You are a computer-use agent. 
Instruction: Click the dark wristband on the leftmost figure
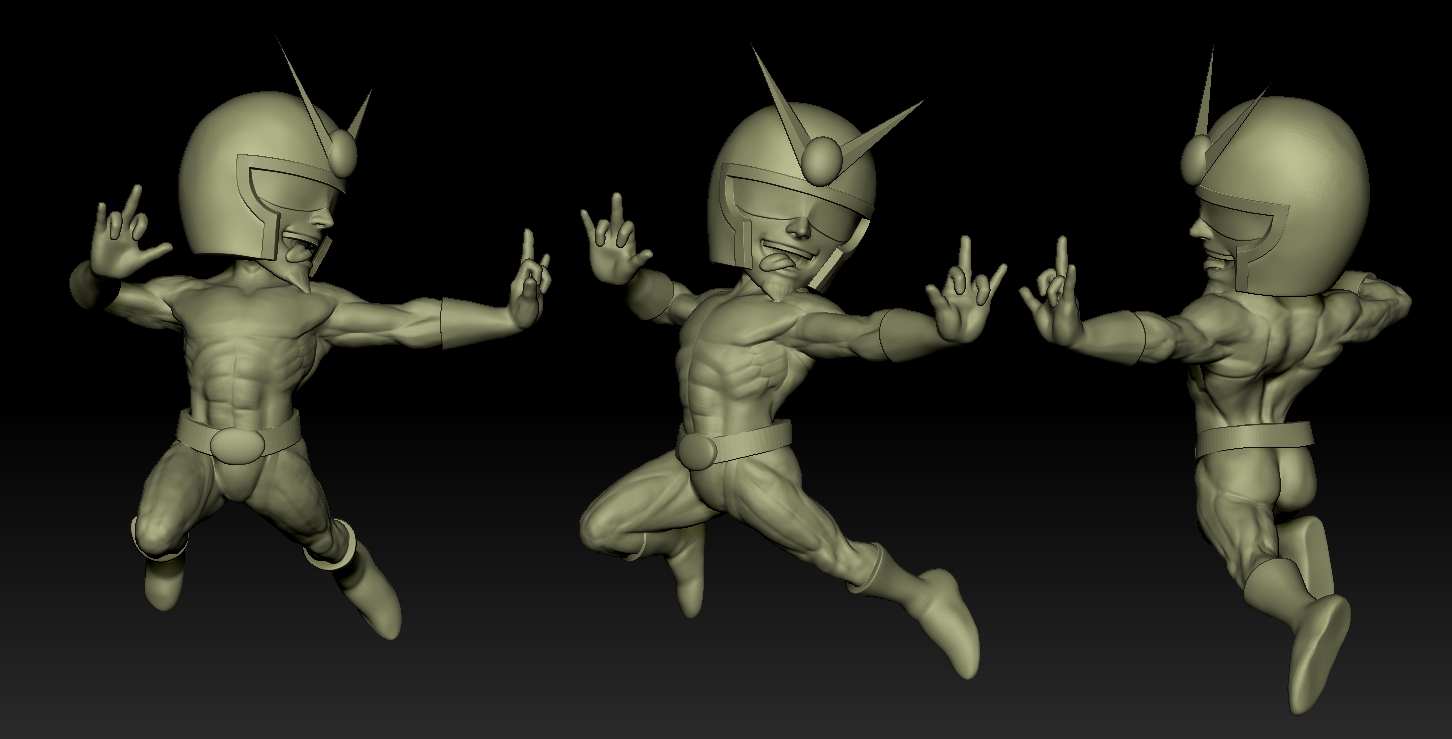tap(95, 285)
